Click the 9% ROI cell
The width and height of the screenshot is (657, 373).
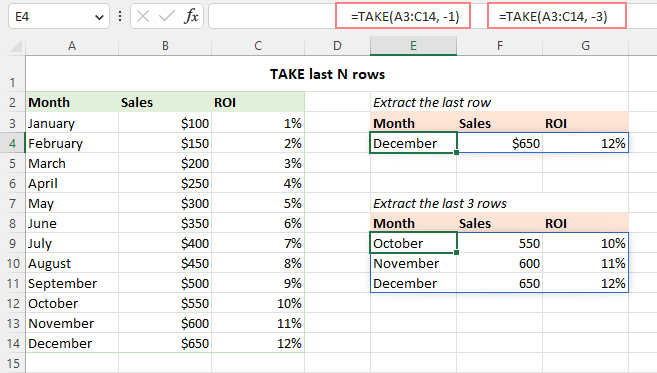click(x=258, y=283)
